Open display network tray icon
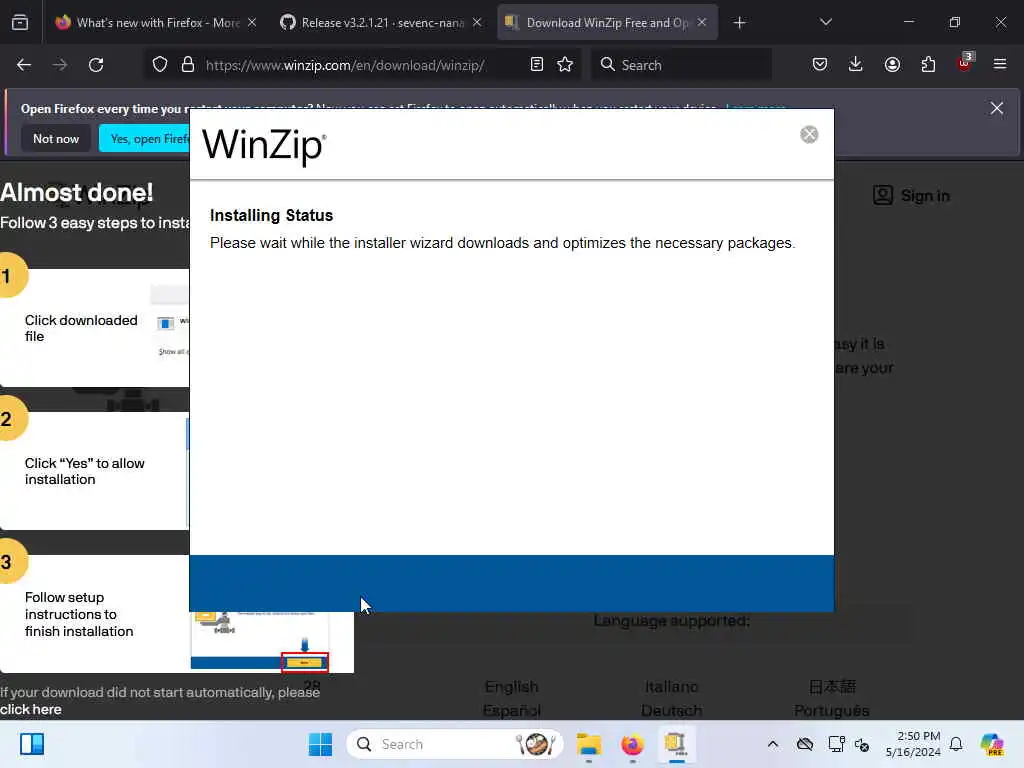Screen dimensions: 1024x768 836,744
